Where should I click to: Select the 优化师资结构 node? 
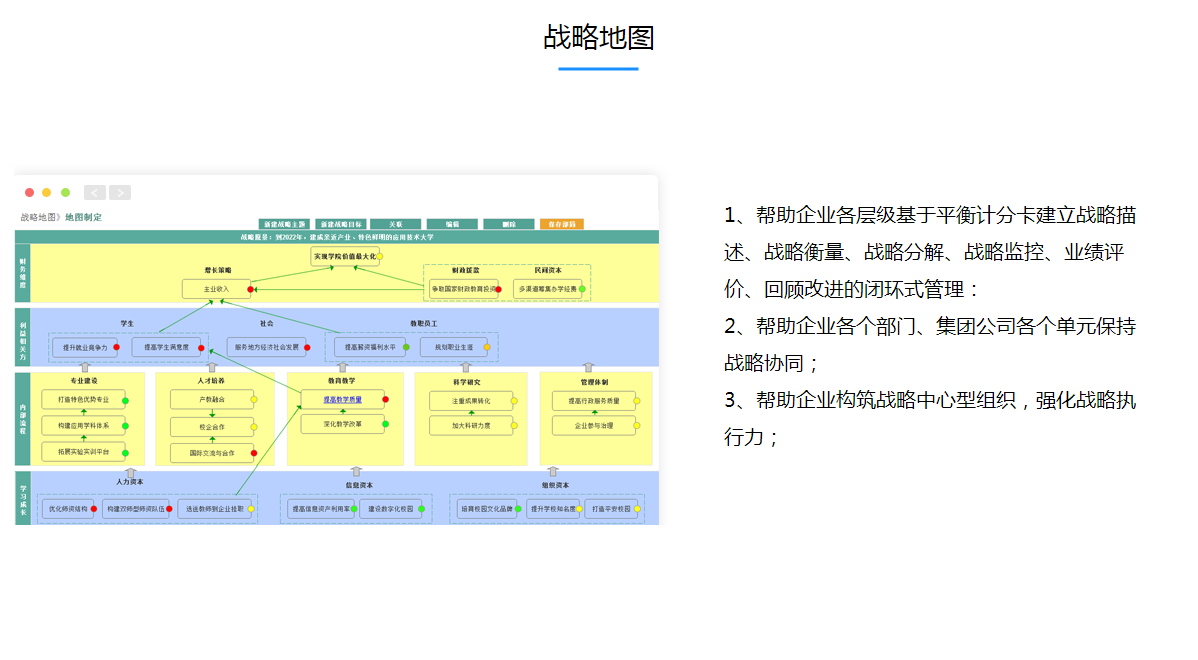pos(68,509)
